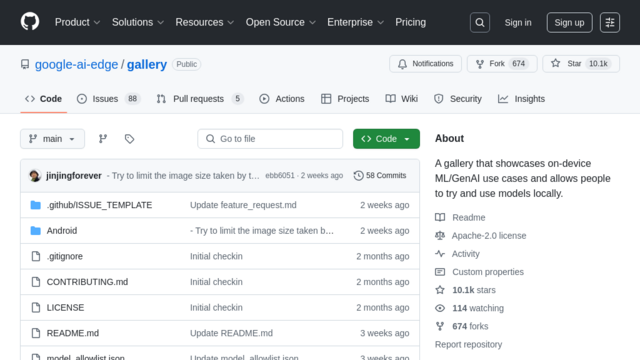Click the LICENSE file icon

(36, 308)
